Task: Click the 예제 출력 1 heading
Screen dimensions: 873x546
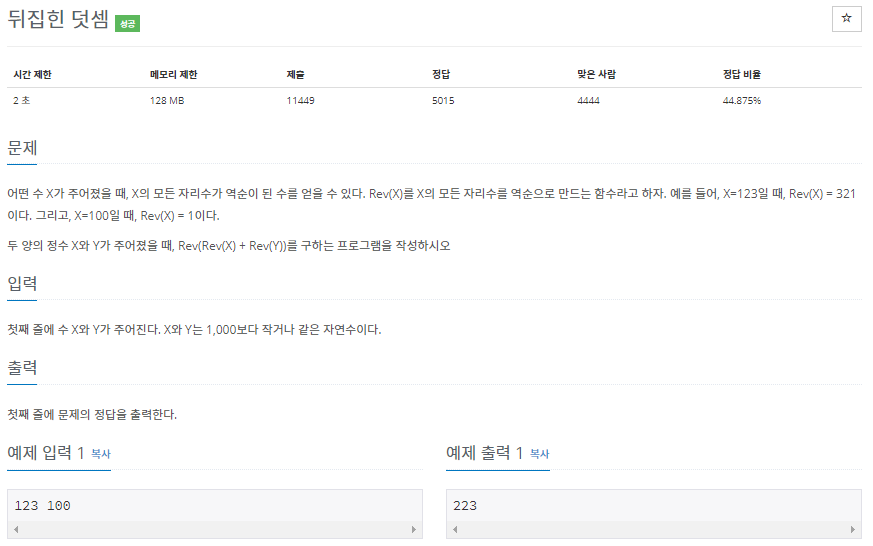Action: point(484,453)
